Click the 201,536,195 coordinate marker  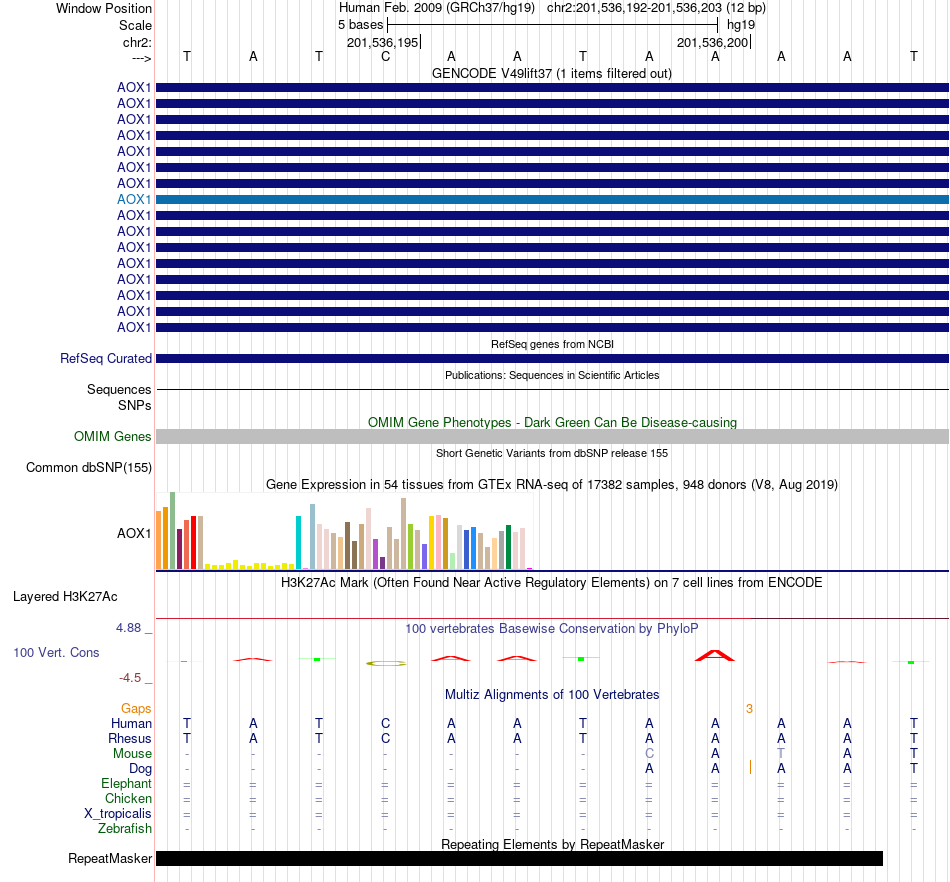pos(382,42)
